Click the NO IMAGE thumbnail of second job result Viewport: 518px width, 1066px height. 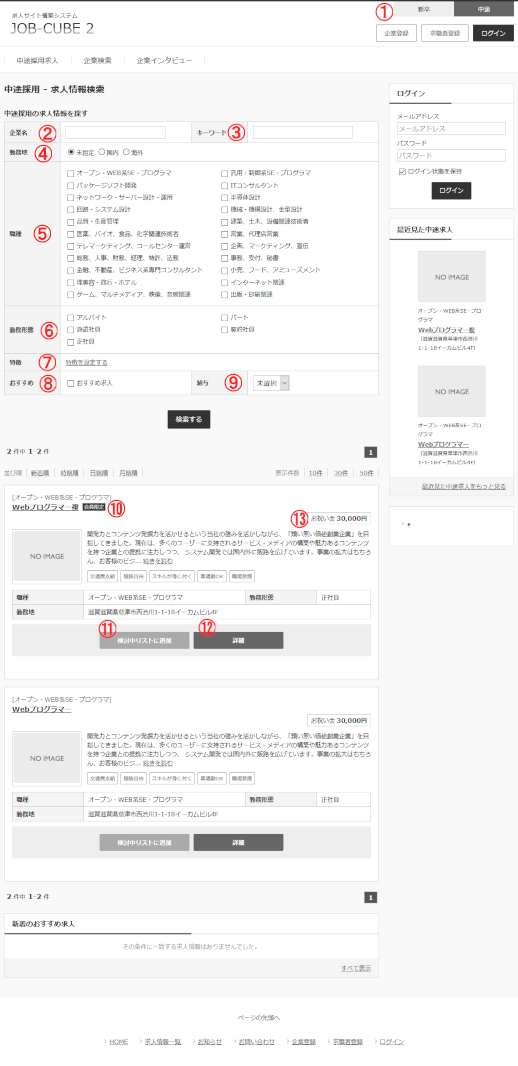[x=48, y=758]
